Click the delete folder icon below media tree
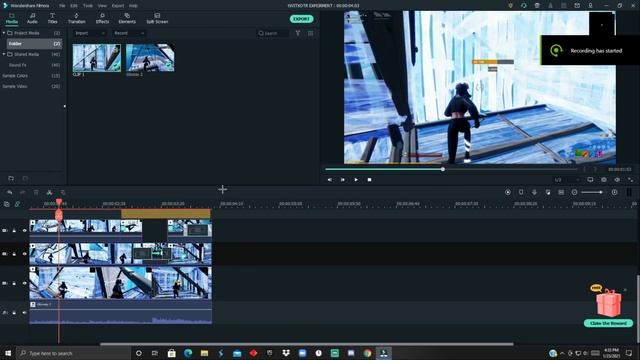 point(25,178)
